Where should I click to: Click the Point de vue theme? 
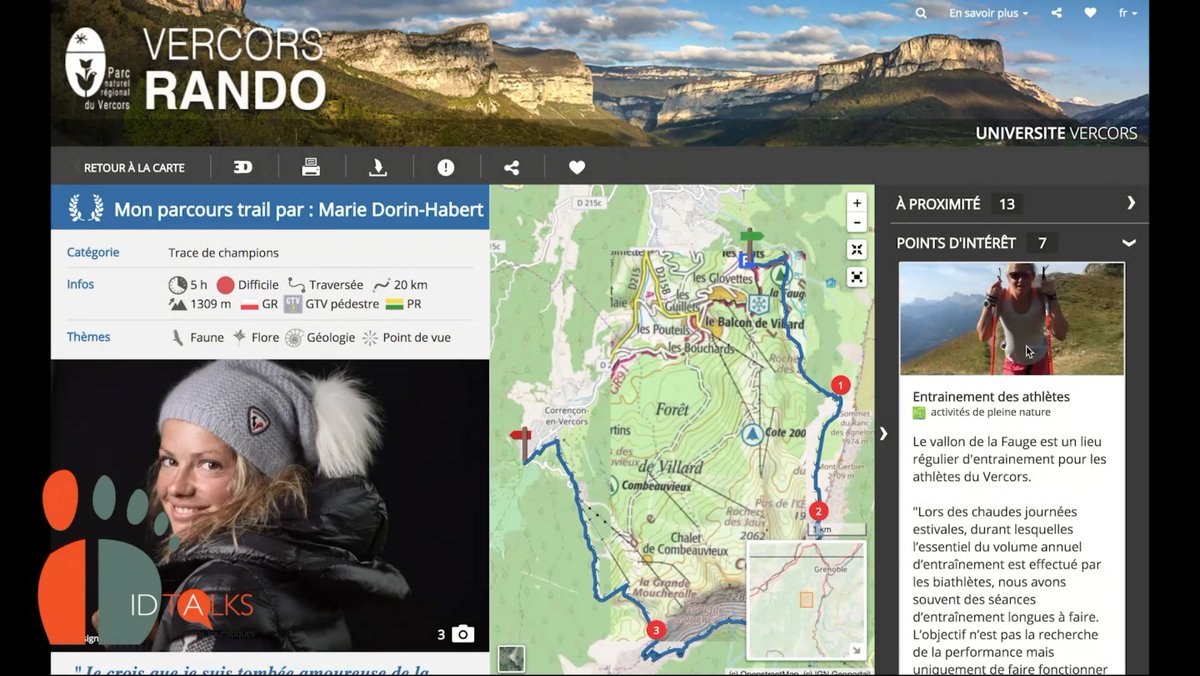click(x=406, y=337)
